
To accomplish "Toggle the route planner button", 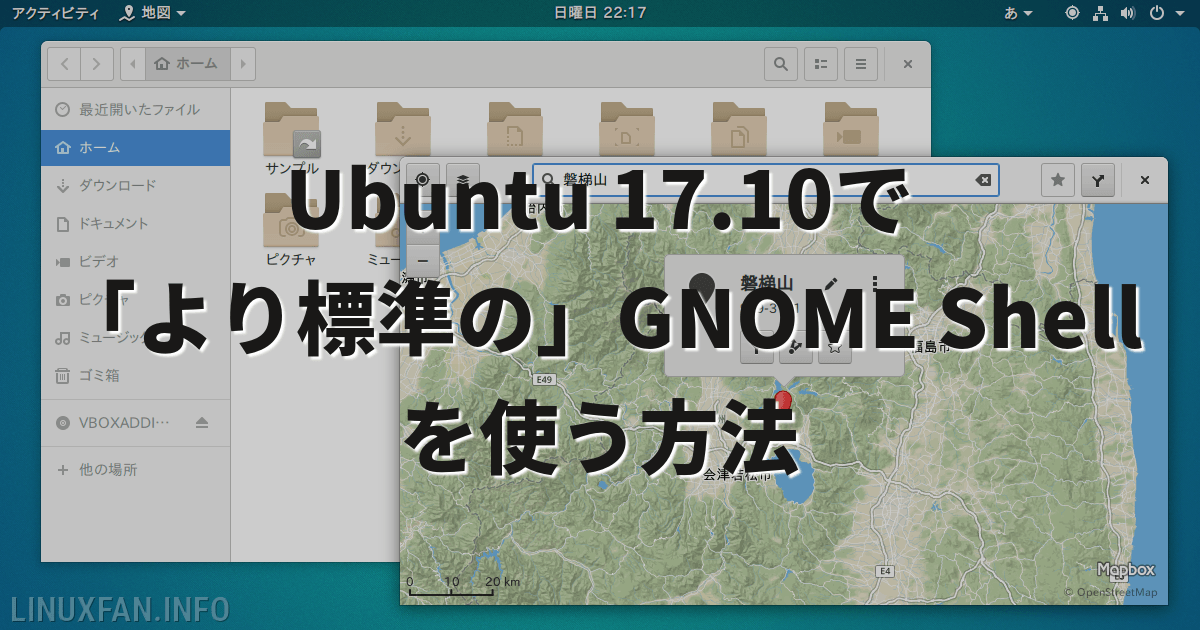I will (x=1098, y=180).
